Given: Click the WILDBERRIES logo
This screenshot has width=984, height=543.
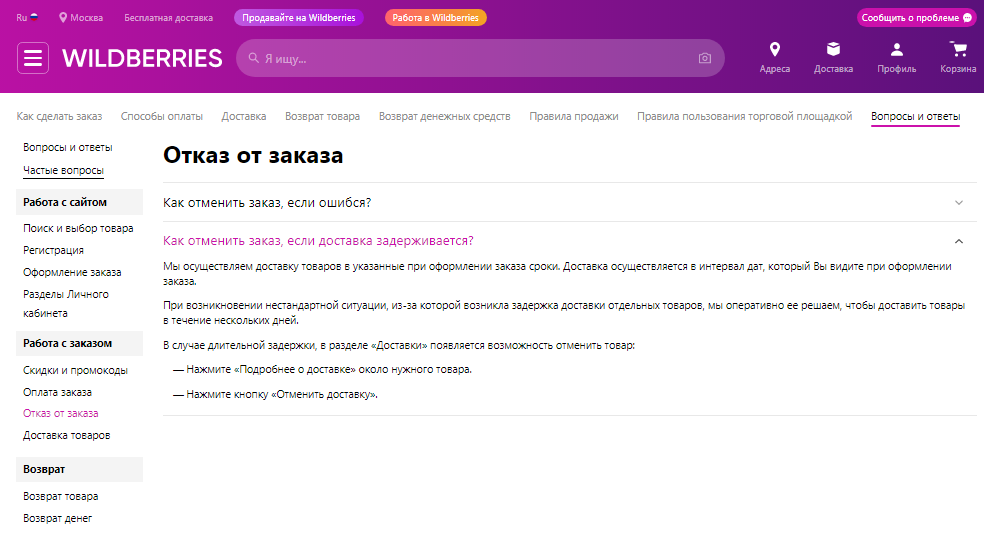Looking at the screenshot, I should click(x=142, y=58).
